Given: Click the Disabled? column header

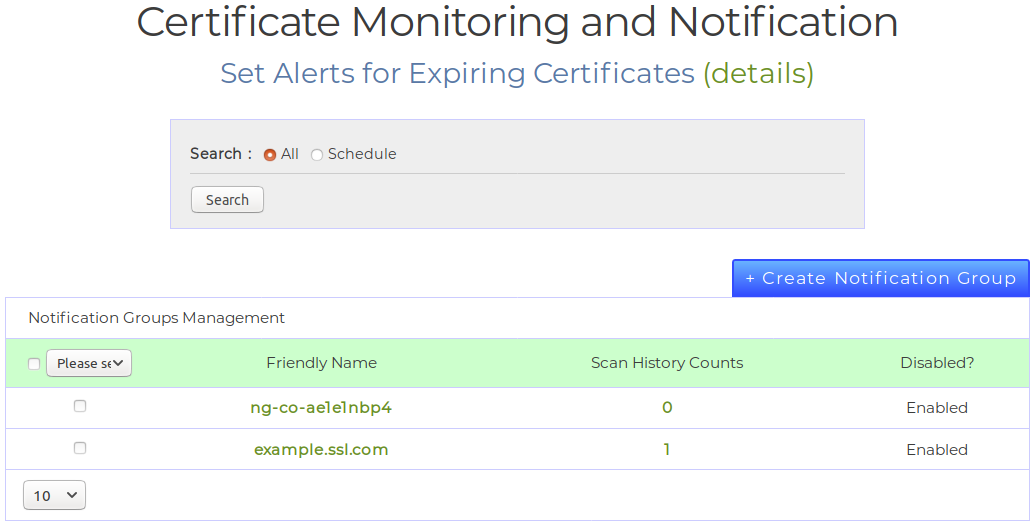Looking at the screenshot, I should (x=936, y=363).
